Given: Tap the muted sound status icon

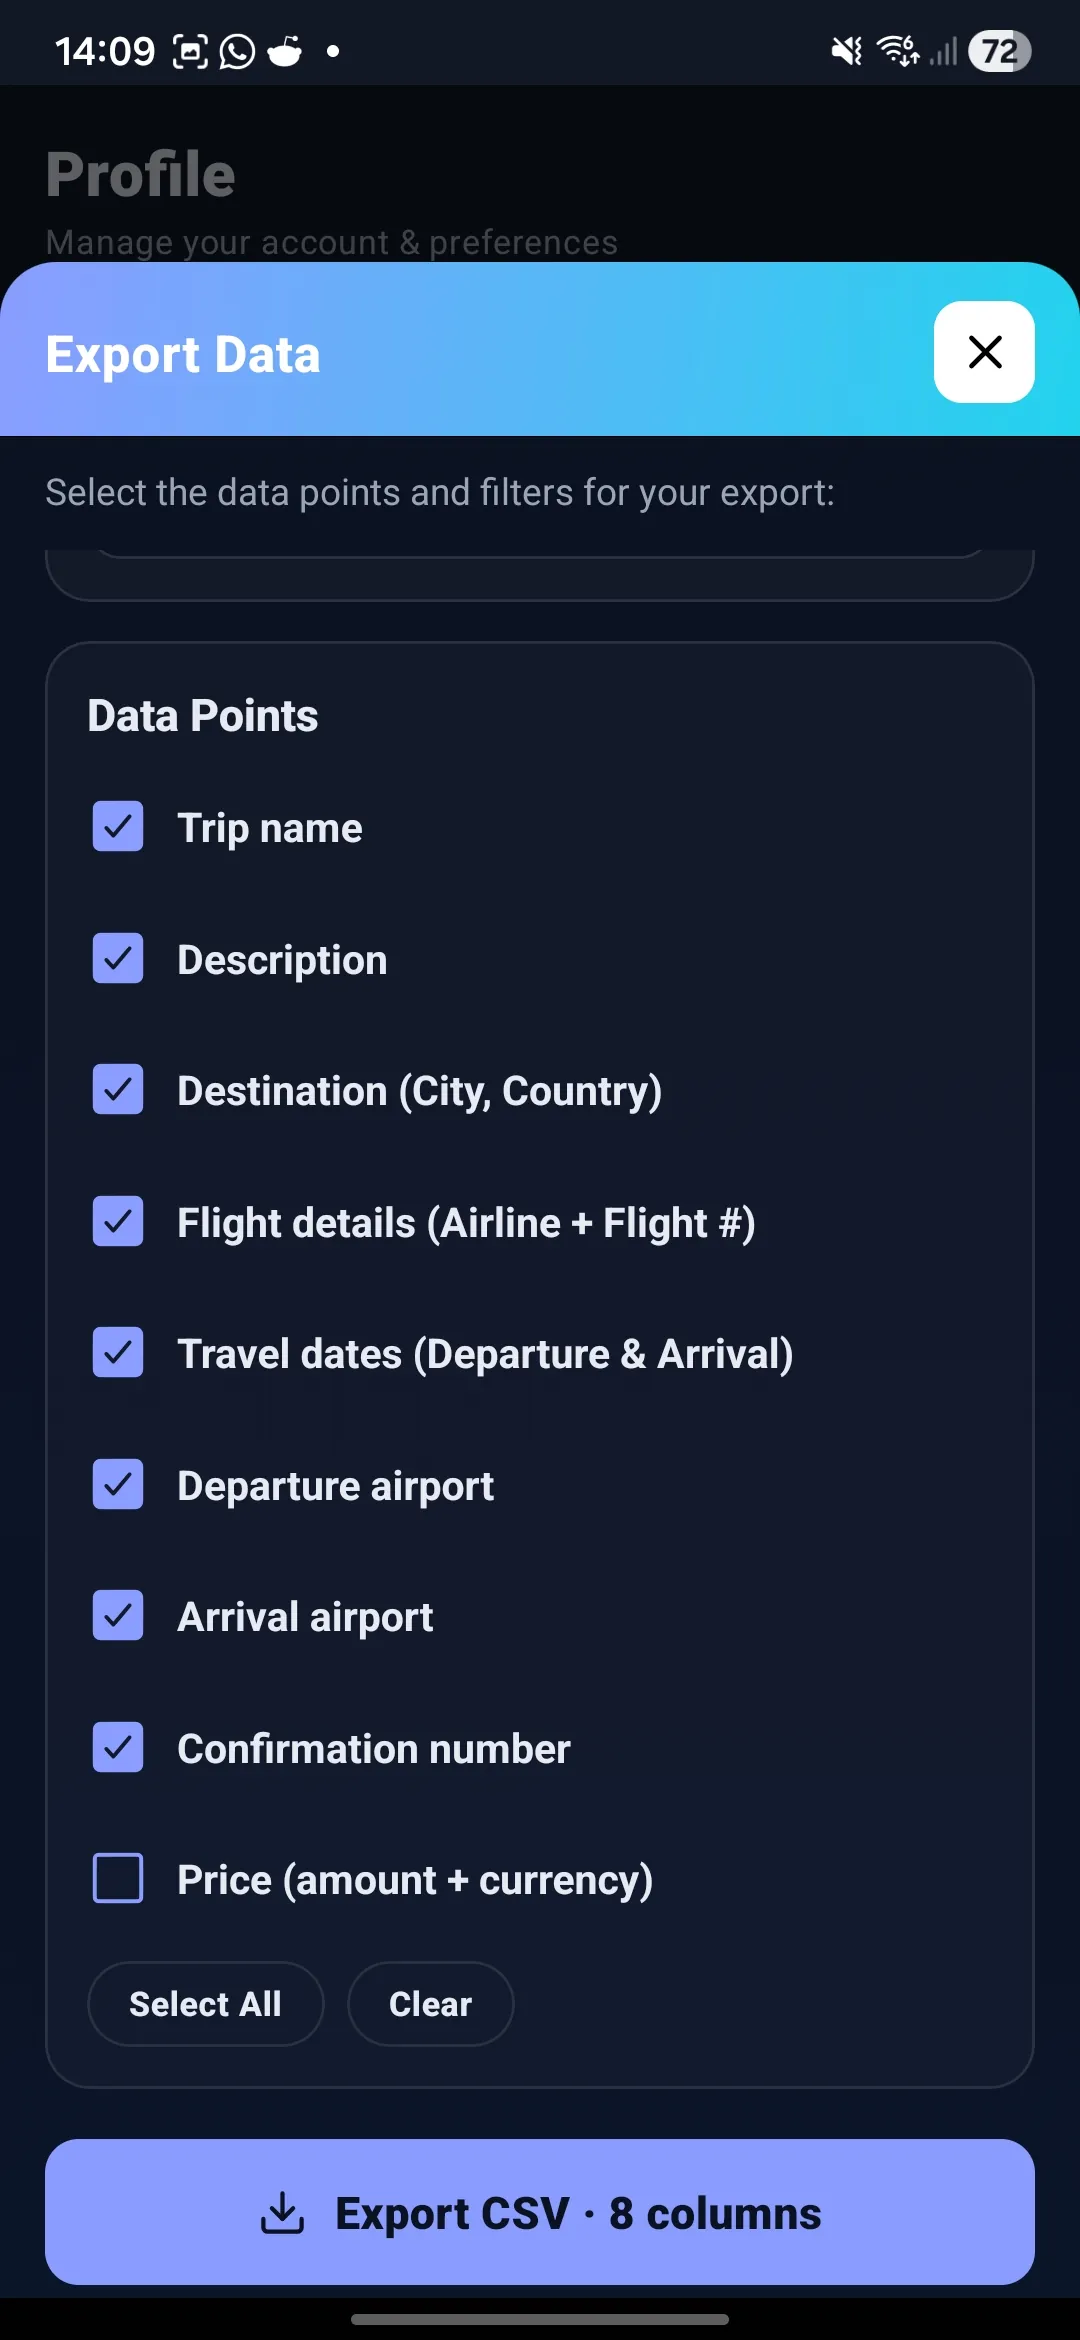Looking at the screenshot, I should (846, 51).
